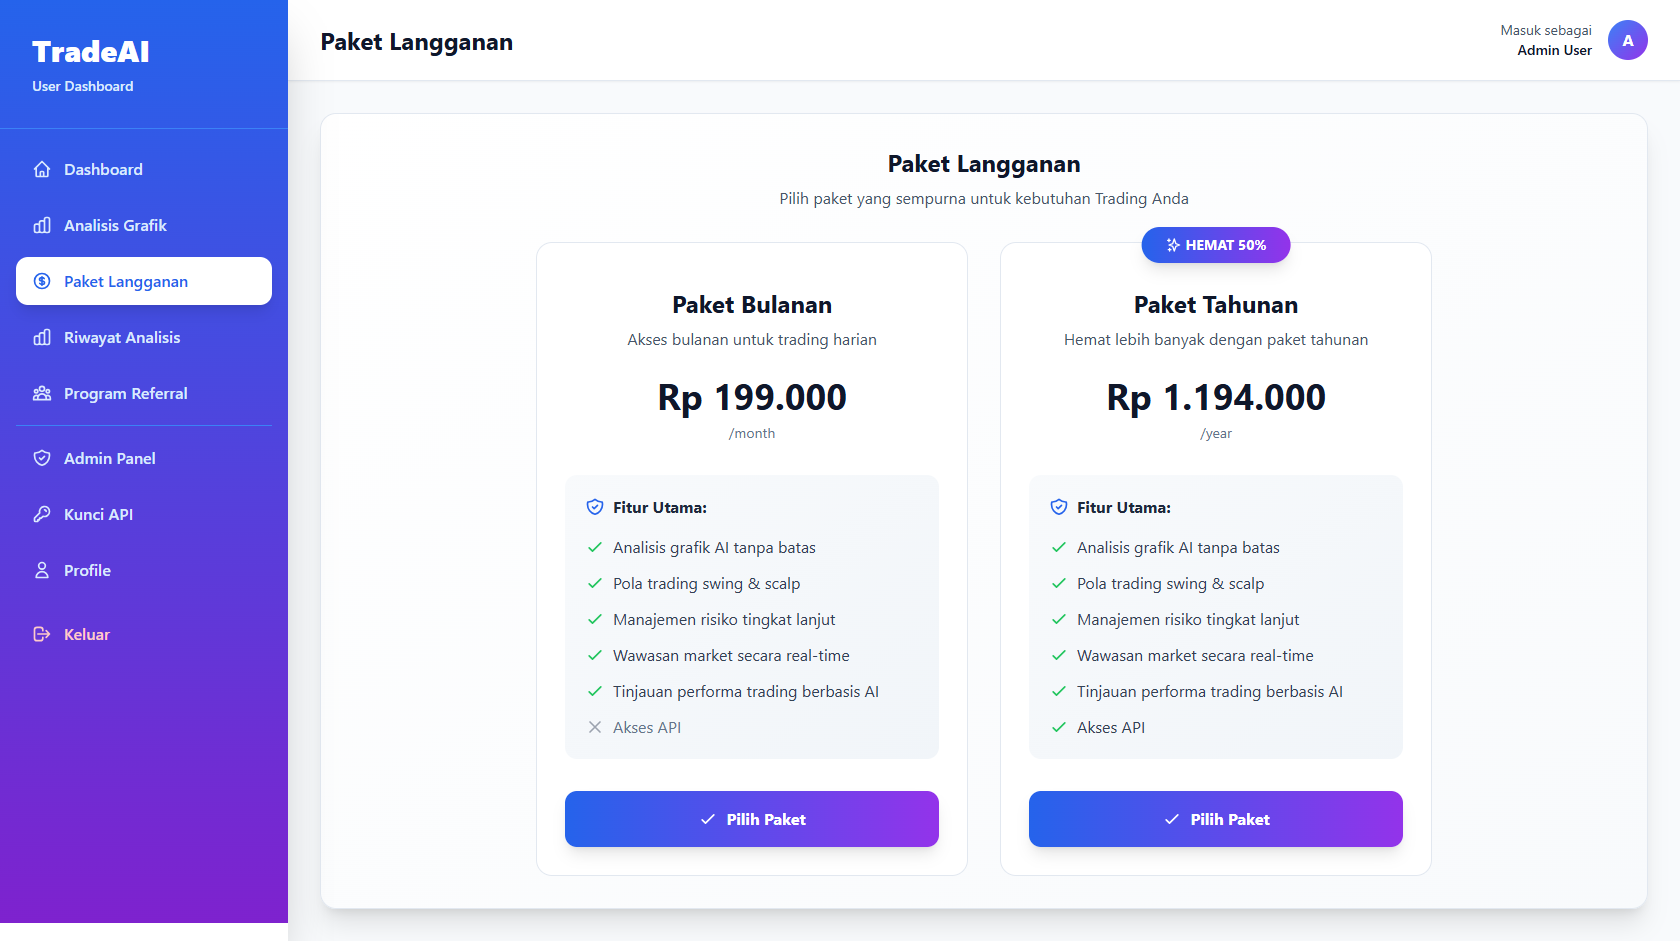Viewport: 1680px width, 941px height.
Task: Click the Fitur Utama shield in Paket Bulanan
Action: 595,507
